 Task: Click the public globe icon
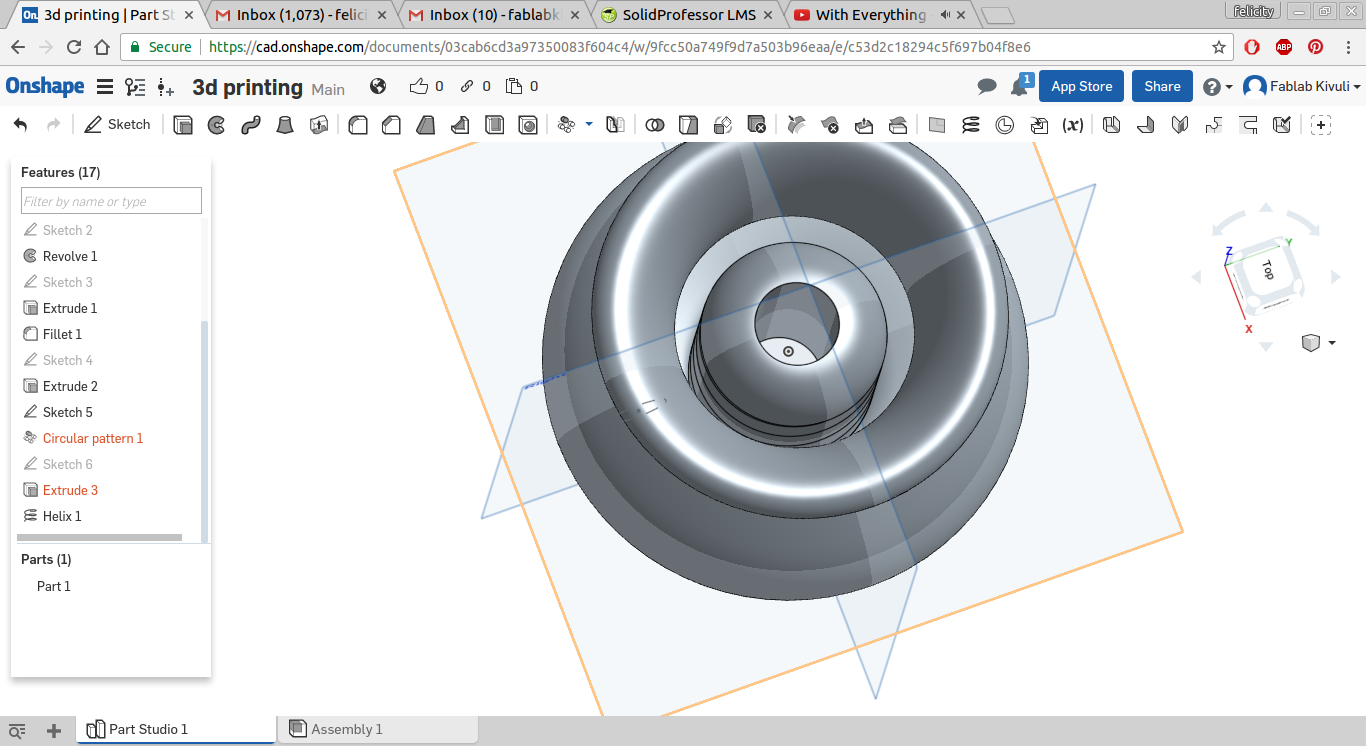click(x=378, y=87)
